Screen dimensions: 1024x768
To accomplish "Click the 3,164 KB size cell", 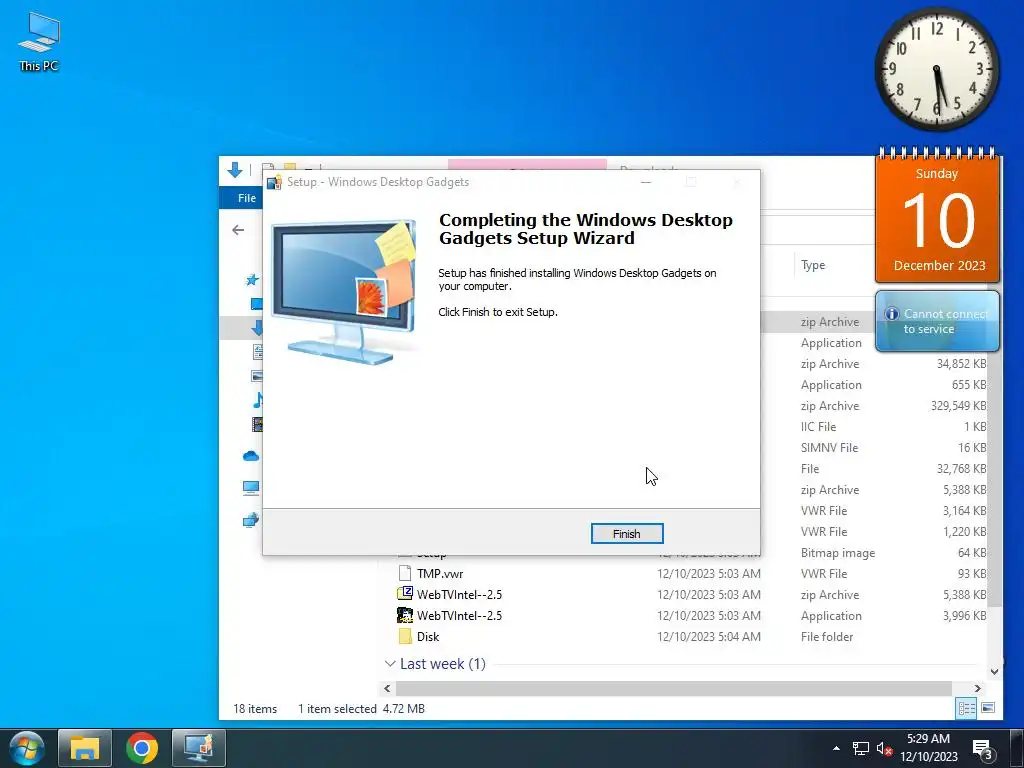I will [x=965, y=511].
